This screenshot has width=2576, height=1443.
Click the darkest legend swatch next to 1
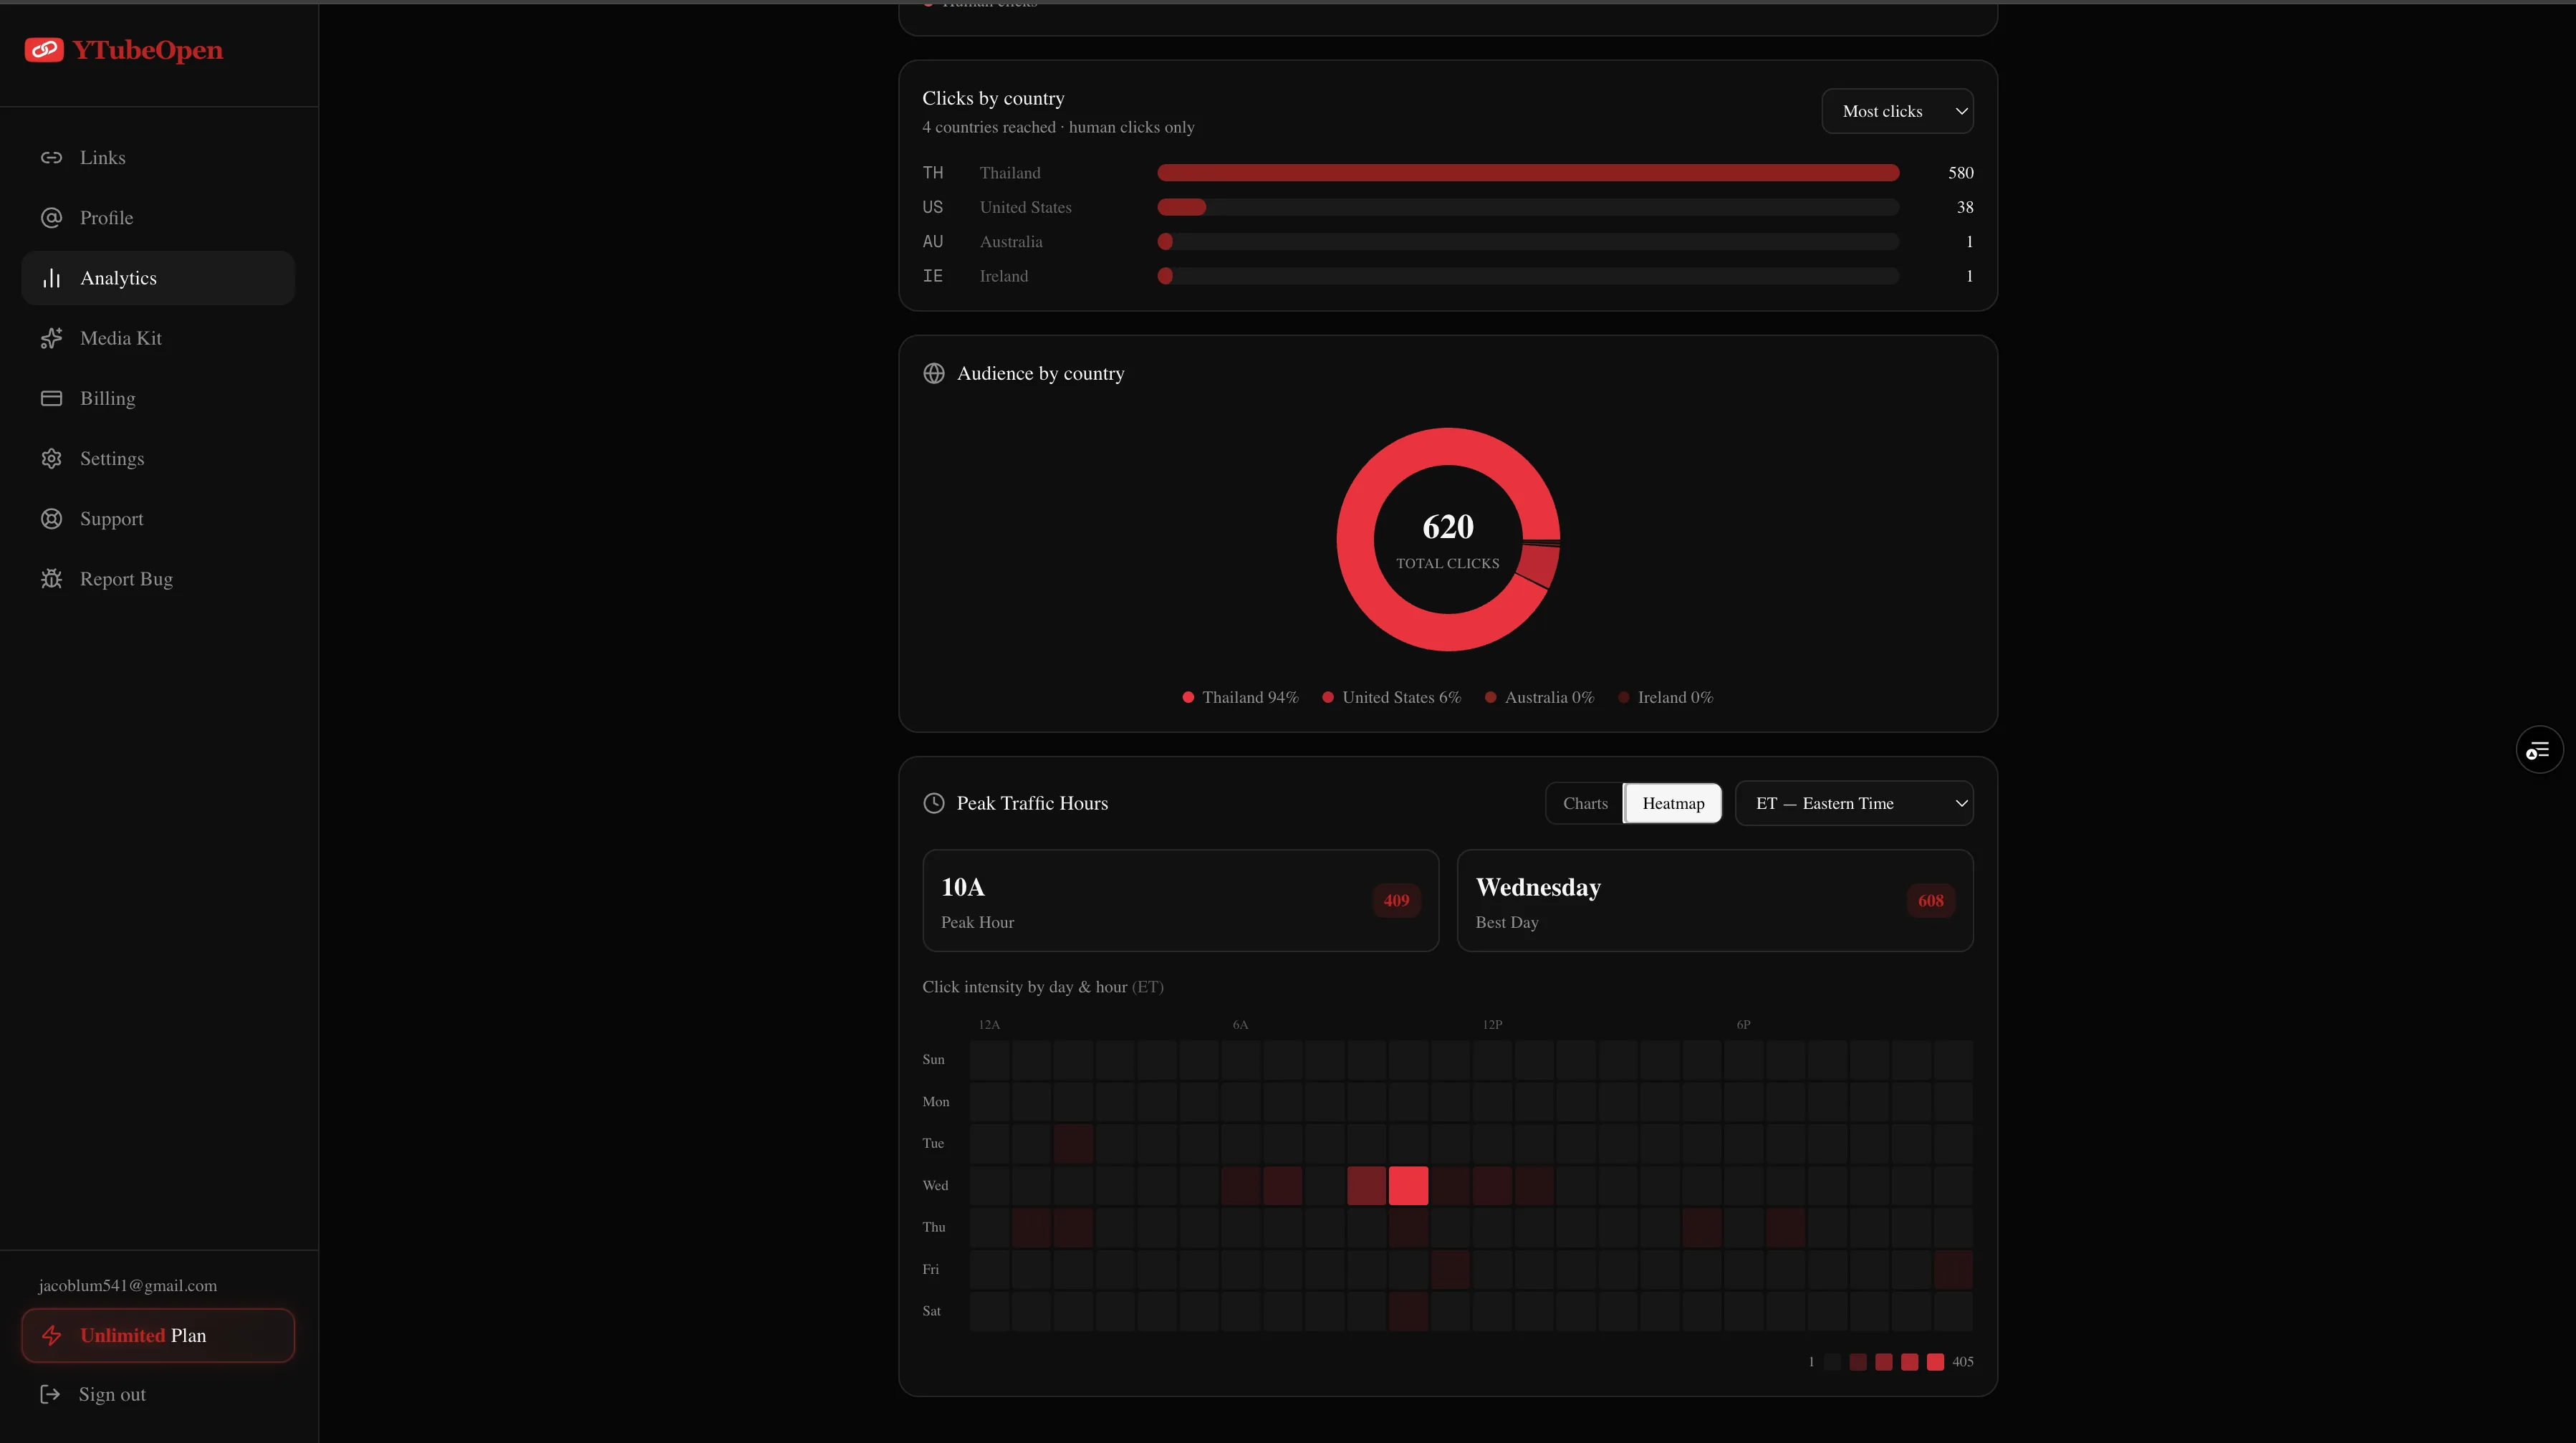tap(1832, 1362)
